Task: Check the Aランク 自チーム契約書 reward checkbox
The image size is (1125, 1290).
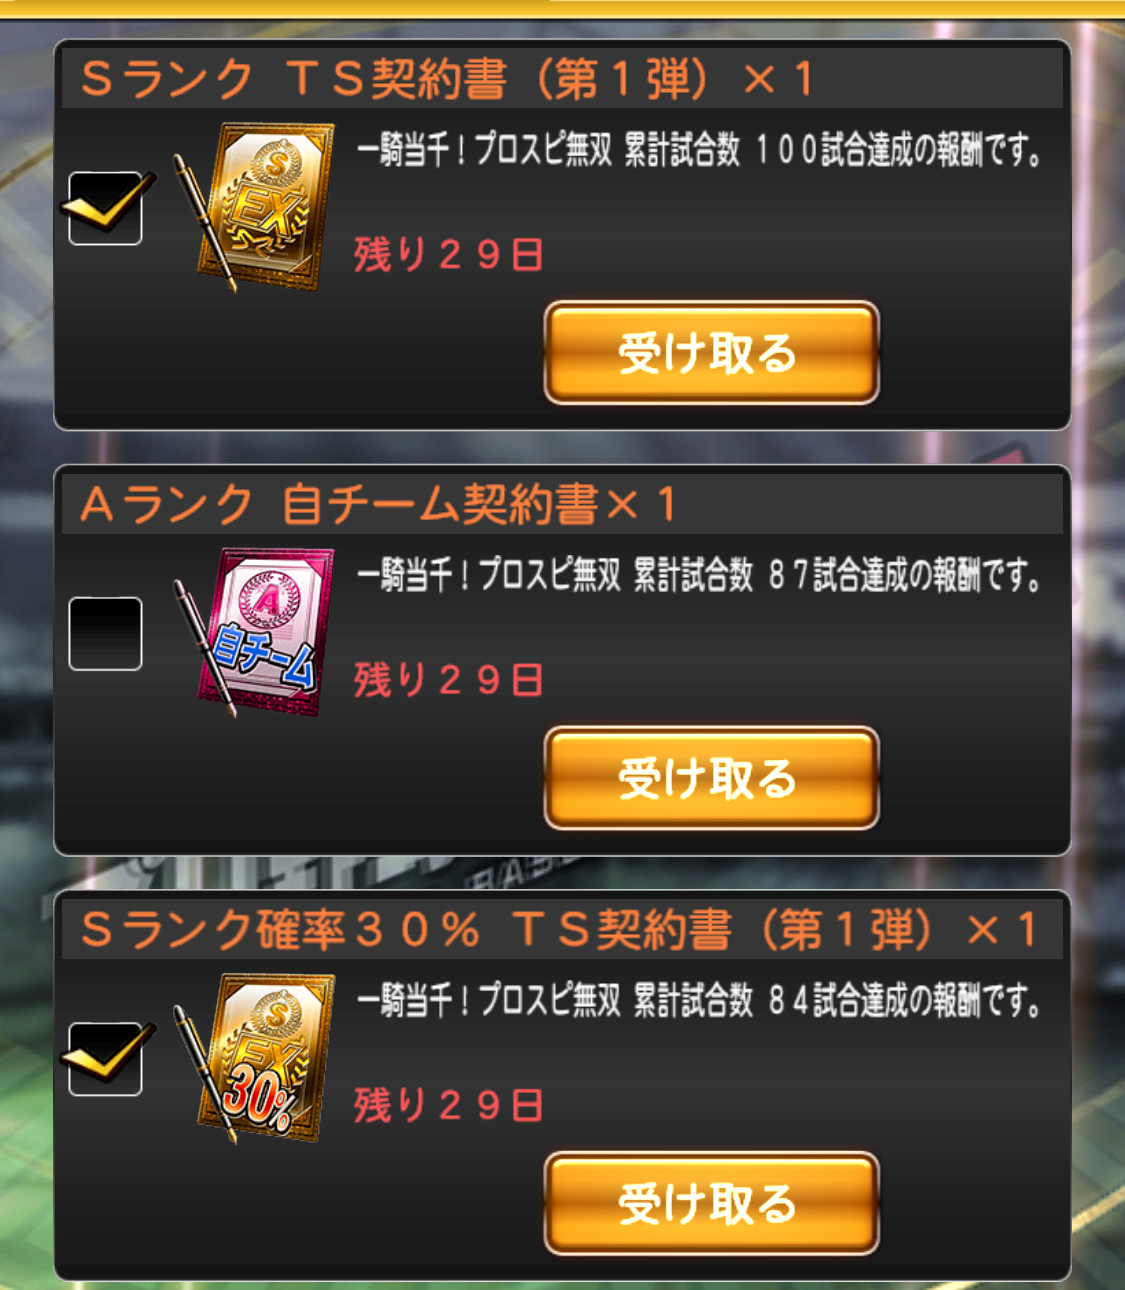Action: (x=105, y=634)
